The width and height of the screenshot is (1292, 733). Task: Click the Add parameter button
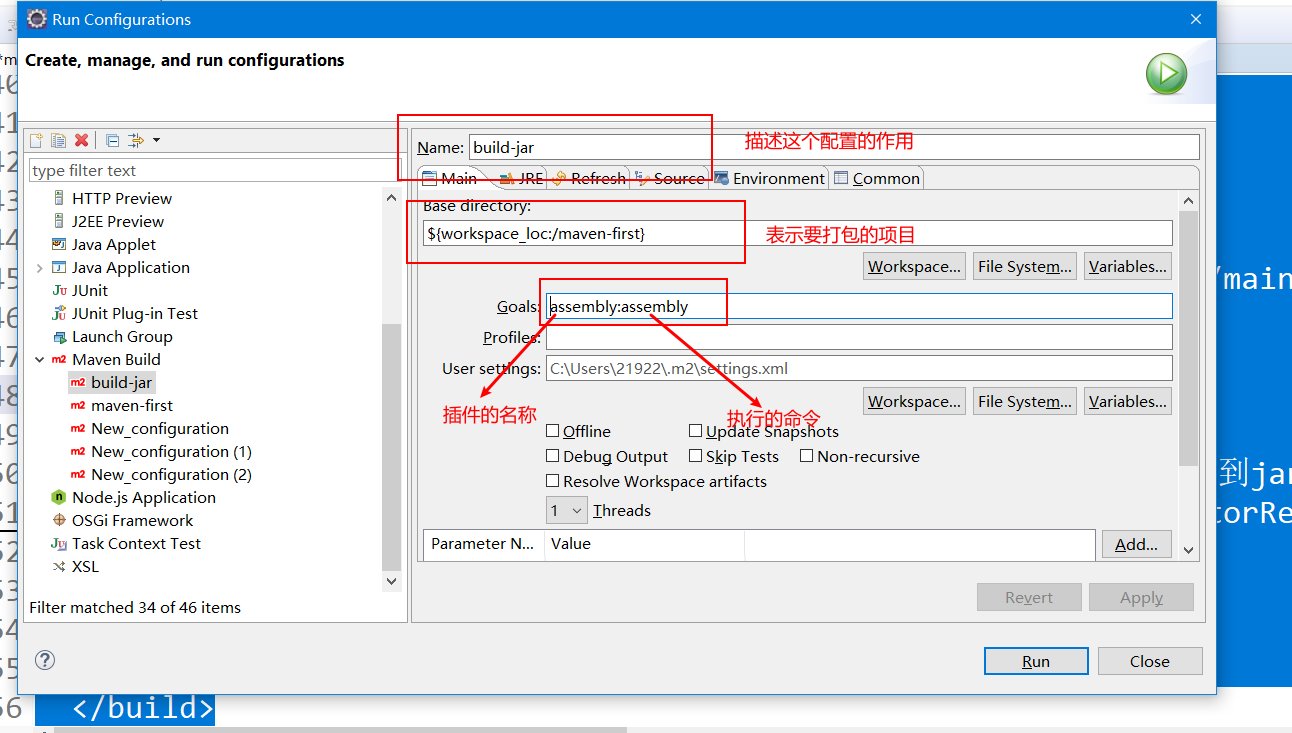(1136, 544)
